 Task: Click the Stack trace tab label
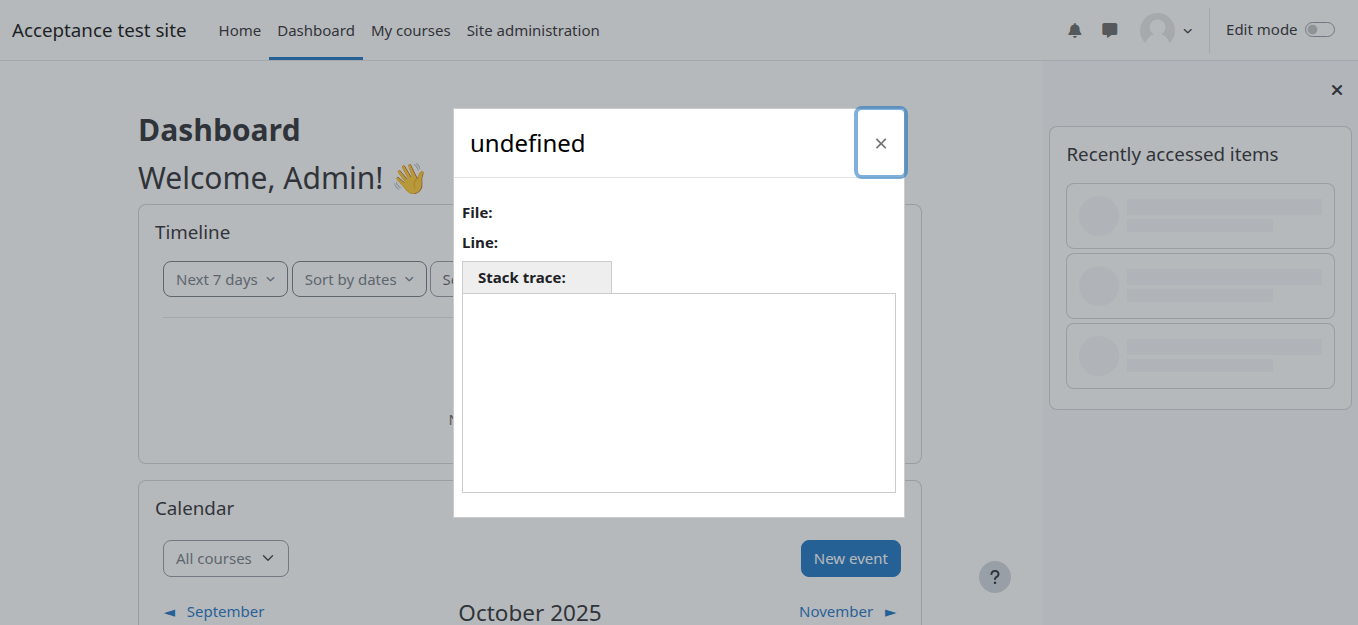(522, 278)
